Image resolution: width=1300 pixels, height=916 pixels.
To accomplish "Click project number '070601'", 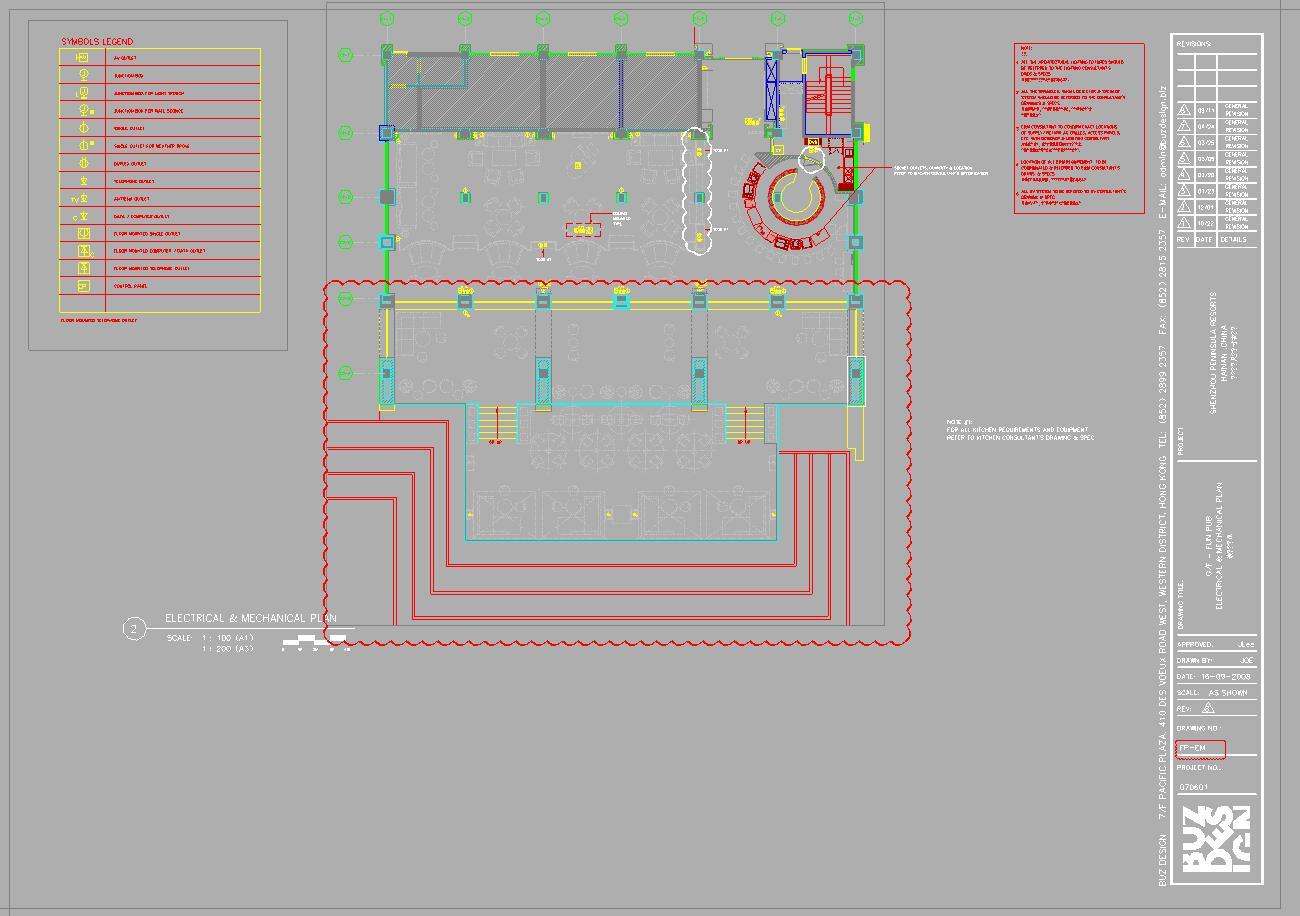I will tap(1194, 787).
